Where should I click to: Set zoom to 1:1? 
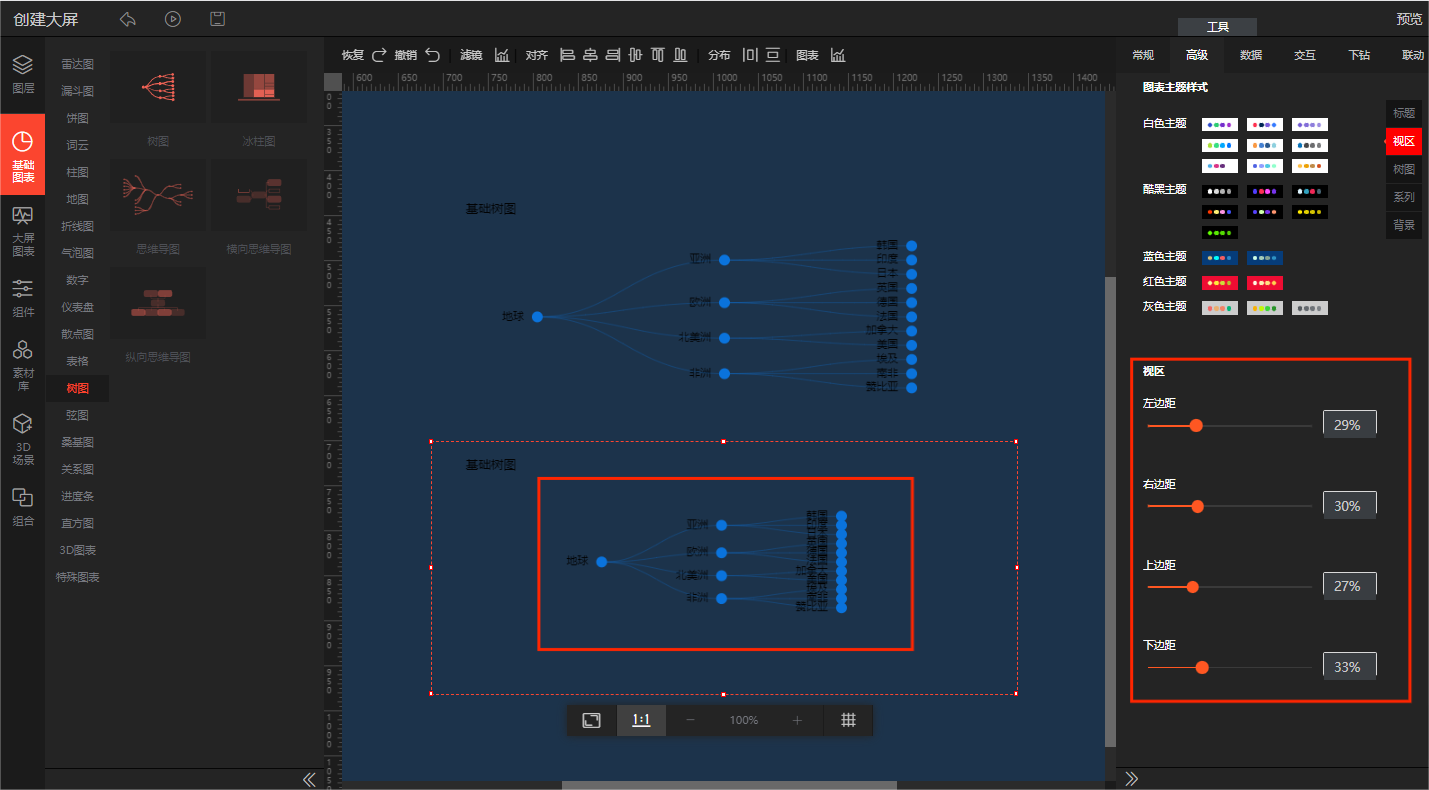click(x=641, y=720)
